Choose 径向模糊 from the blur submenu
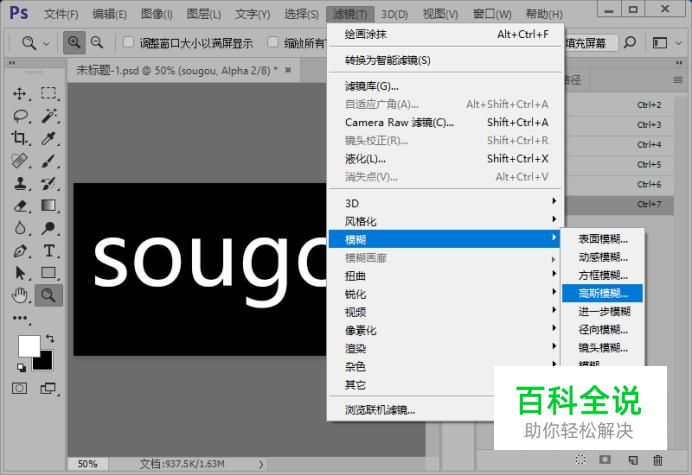The image size is (692, 475). click(x=602, y=329)
